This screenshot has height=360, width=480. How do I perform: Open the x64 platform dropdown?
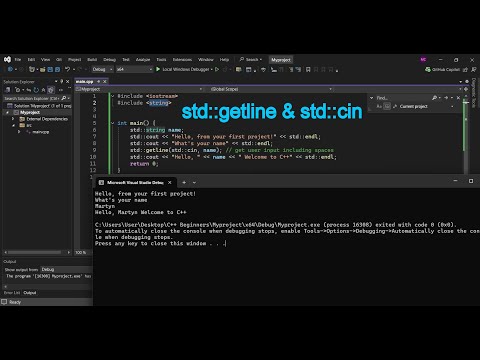point(134,69)
